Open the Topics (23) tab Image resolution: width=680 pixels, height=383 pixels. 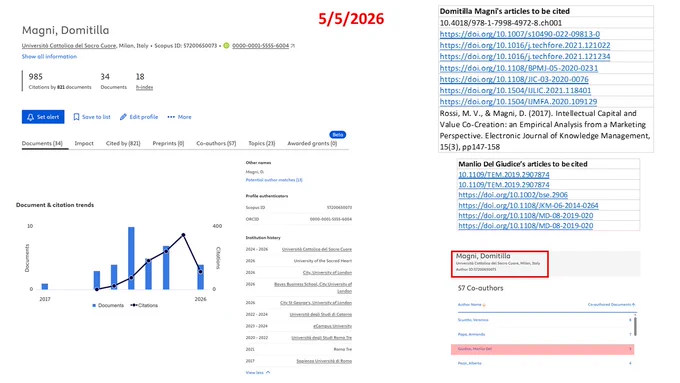tap(262, 143)
